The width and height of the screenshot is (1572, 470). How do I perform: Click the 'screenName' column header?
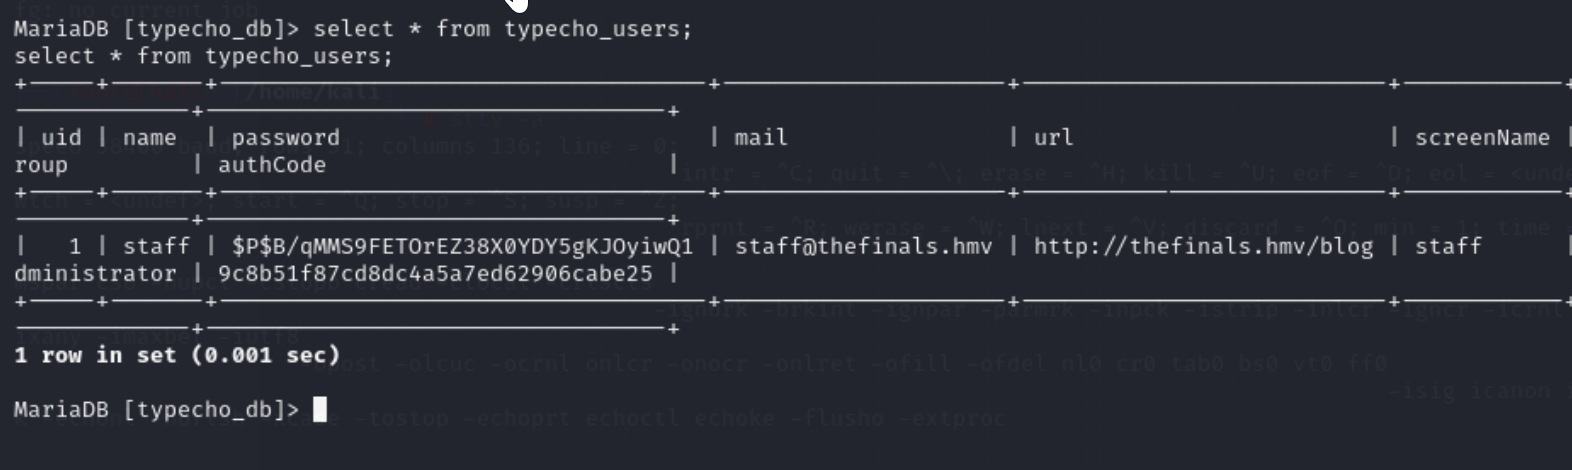[x=1482, y=138]
